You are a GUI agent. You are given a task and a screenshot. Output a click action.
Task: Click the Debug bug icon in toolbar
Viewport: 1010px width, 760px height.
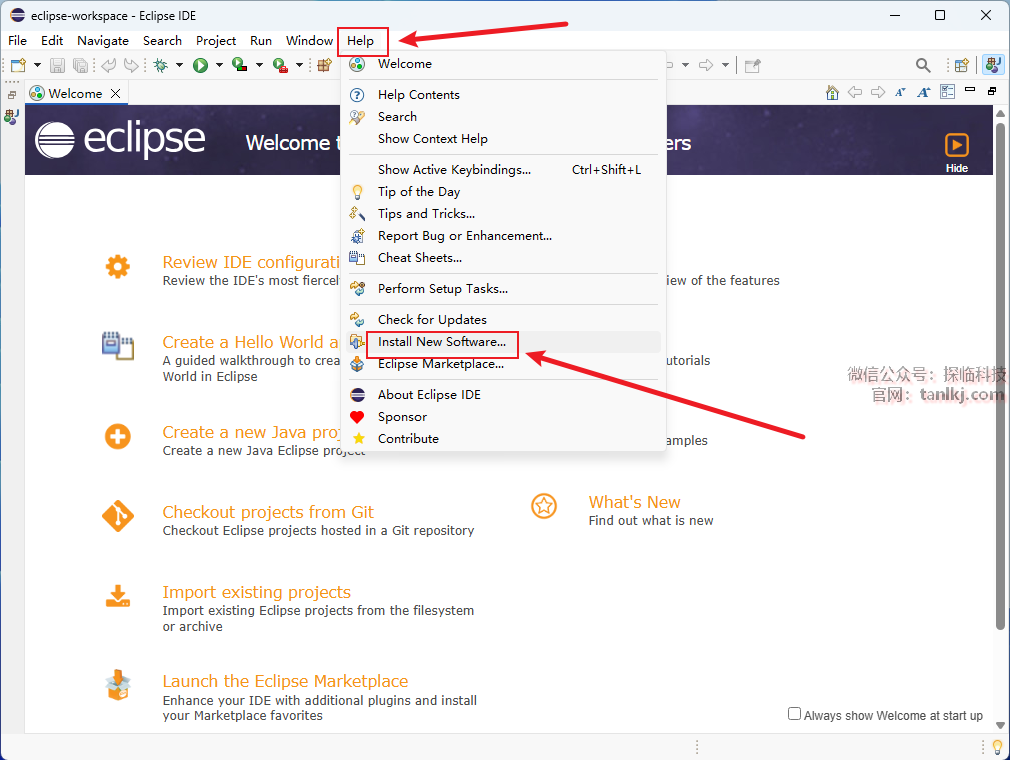(160, 65)
